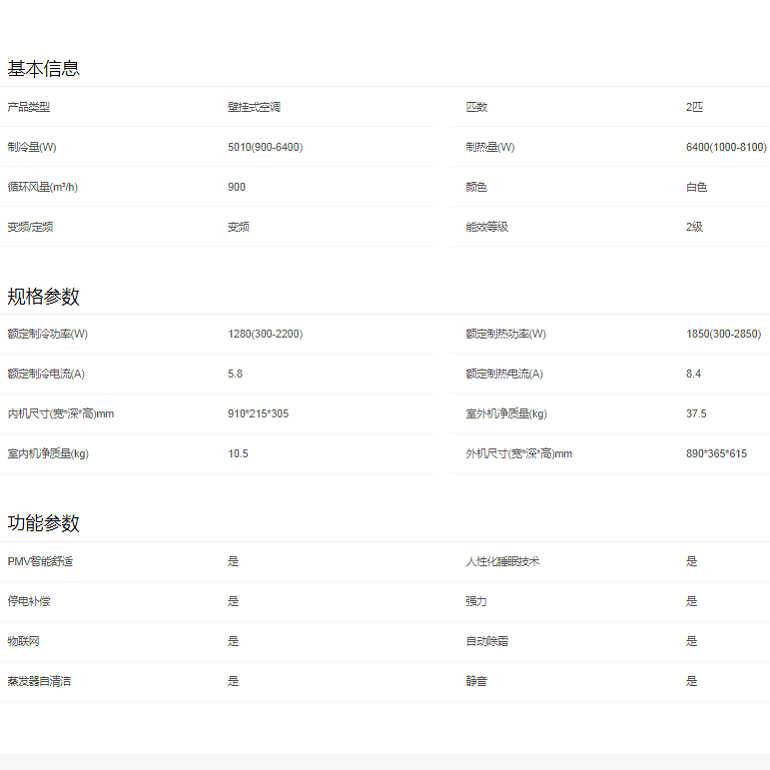
Task: Click the 能效等级 label
Action: 487,227
